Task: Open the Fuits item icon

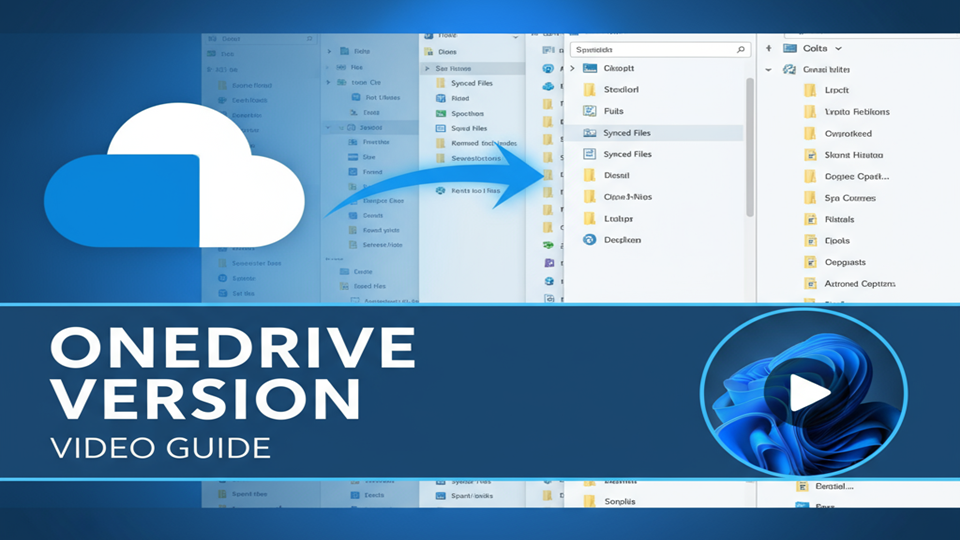Action: (x=589, y=111)
